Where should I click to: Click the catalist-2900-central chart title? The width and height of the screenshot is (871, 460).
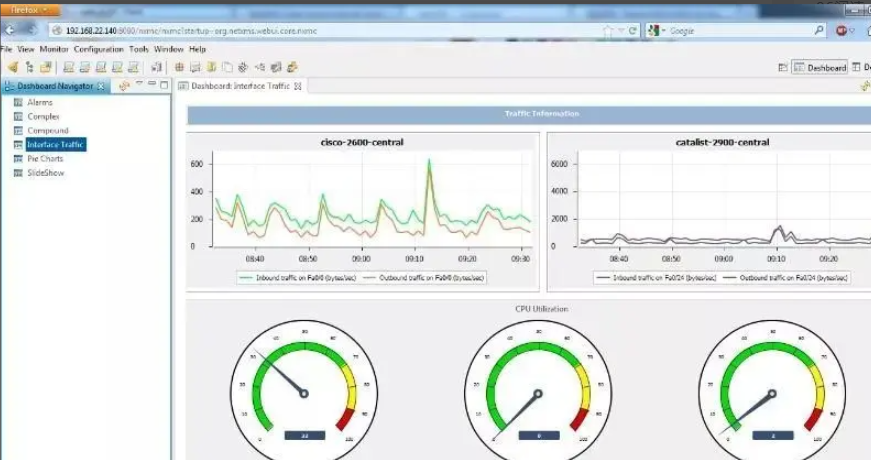tap(723, 142)
